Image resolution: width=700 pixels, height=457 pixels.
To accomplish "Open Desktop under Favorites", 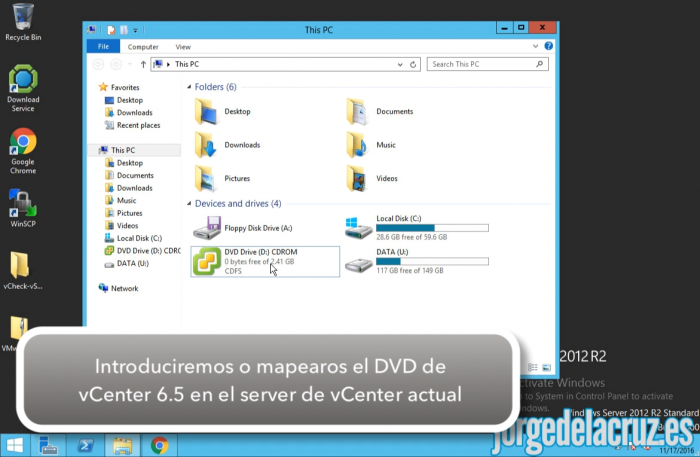I will point(129,100).
